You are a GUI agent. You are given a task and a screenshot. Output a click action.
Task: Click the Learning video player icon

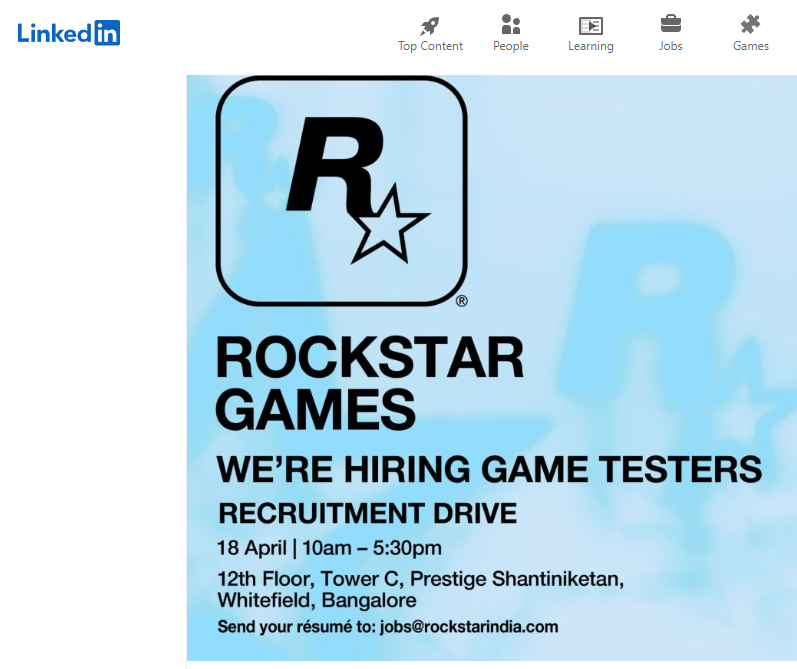tap(590, 25)
